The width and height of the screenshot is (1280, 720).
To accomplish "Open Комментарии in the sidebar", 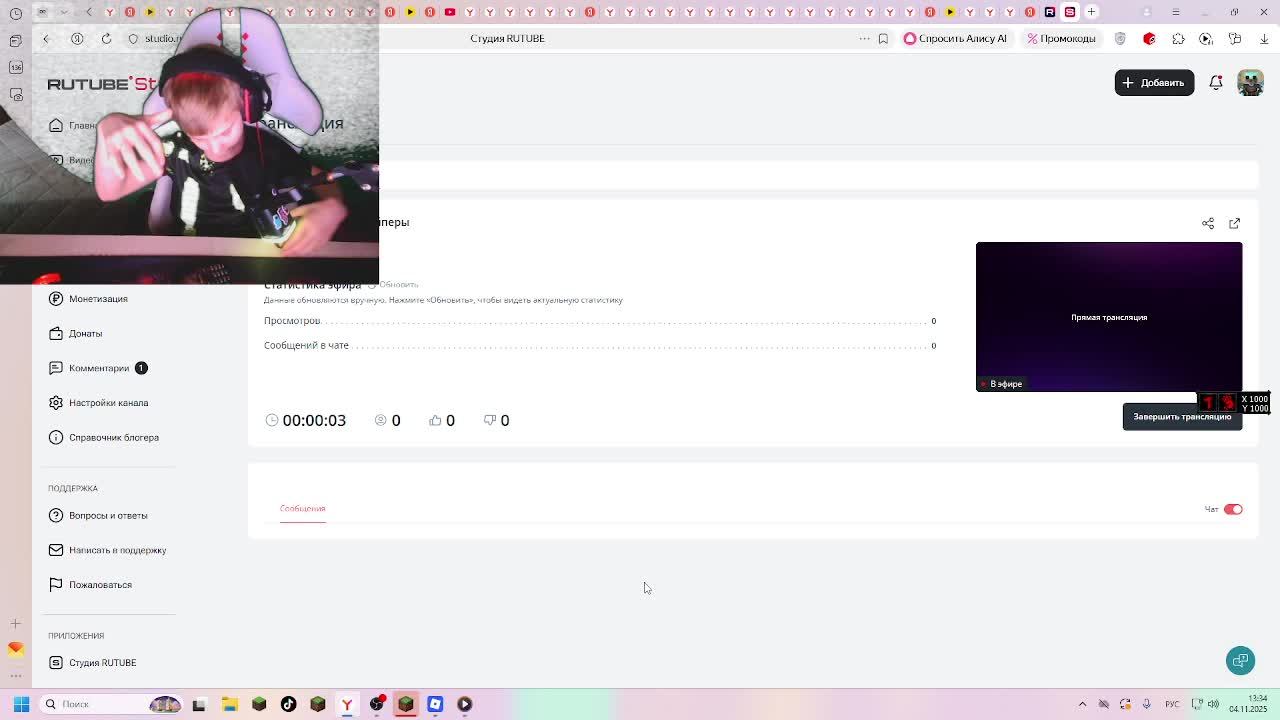I will [99, 368].
